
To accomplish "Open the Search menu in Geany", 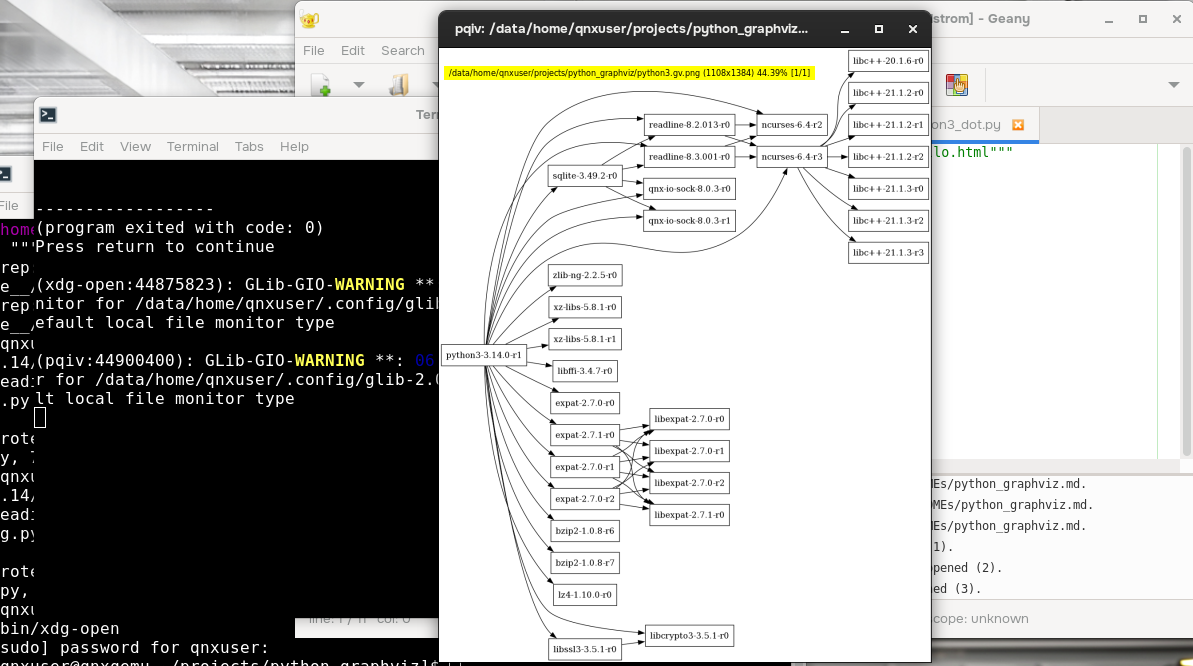I will point(402,50).
